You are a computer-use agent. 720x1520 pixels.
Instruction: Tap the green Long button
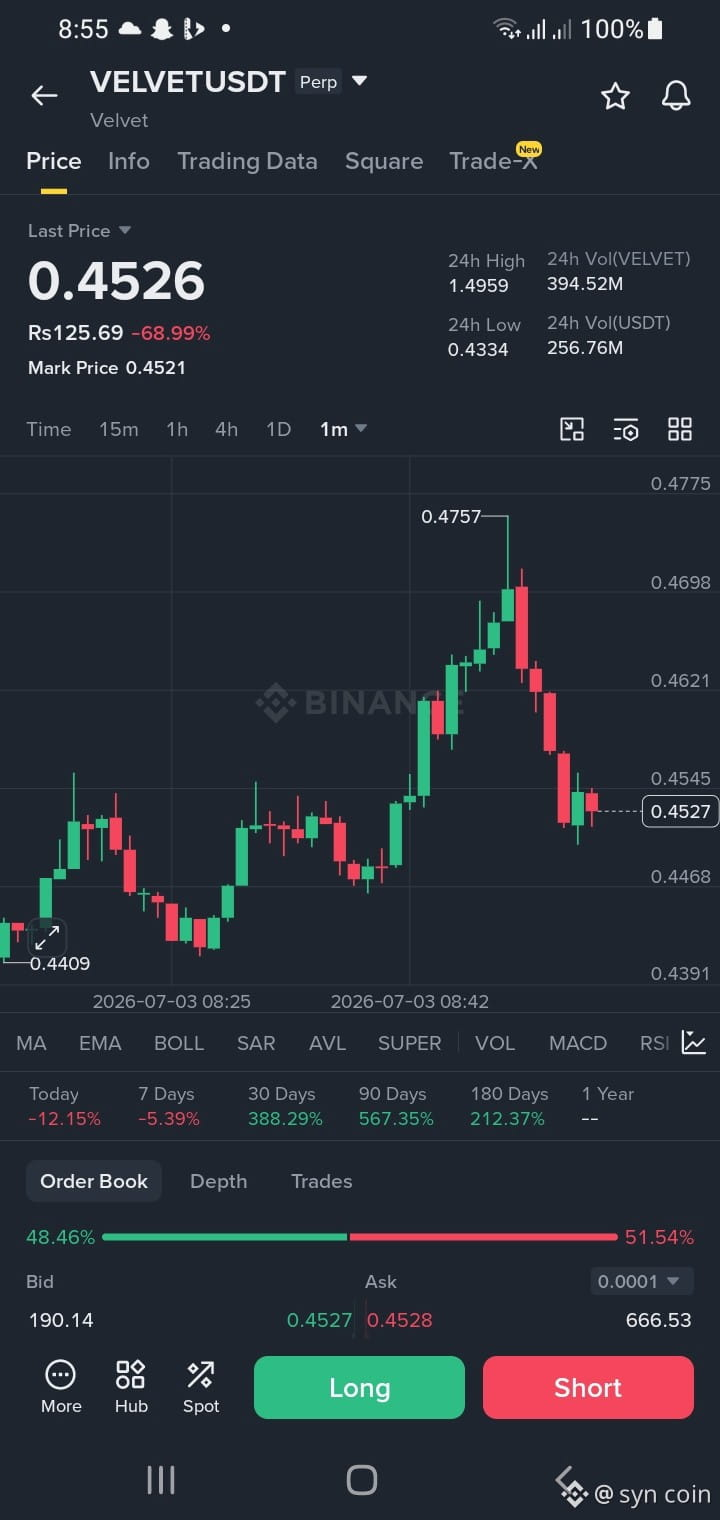click(359, 1387)
